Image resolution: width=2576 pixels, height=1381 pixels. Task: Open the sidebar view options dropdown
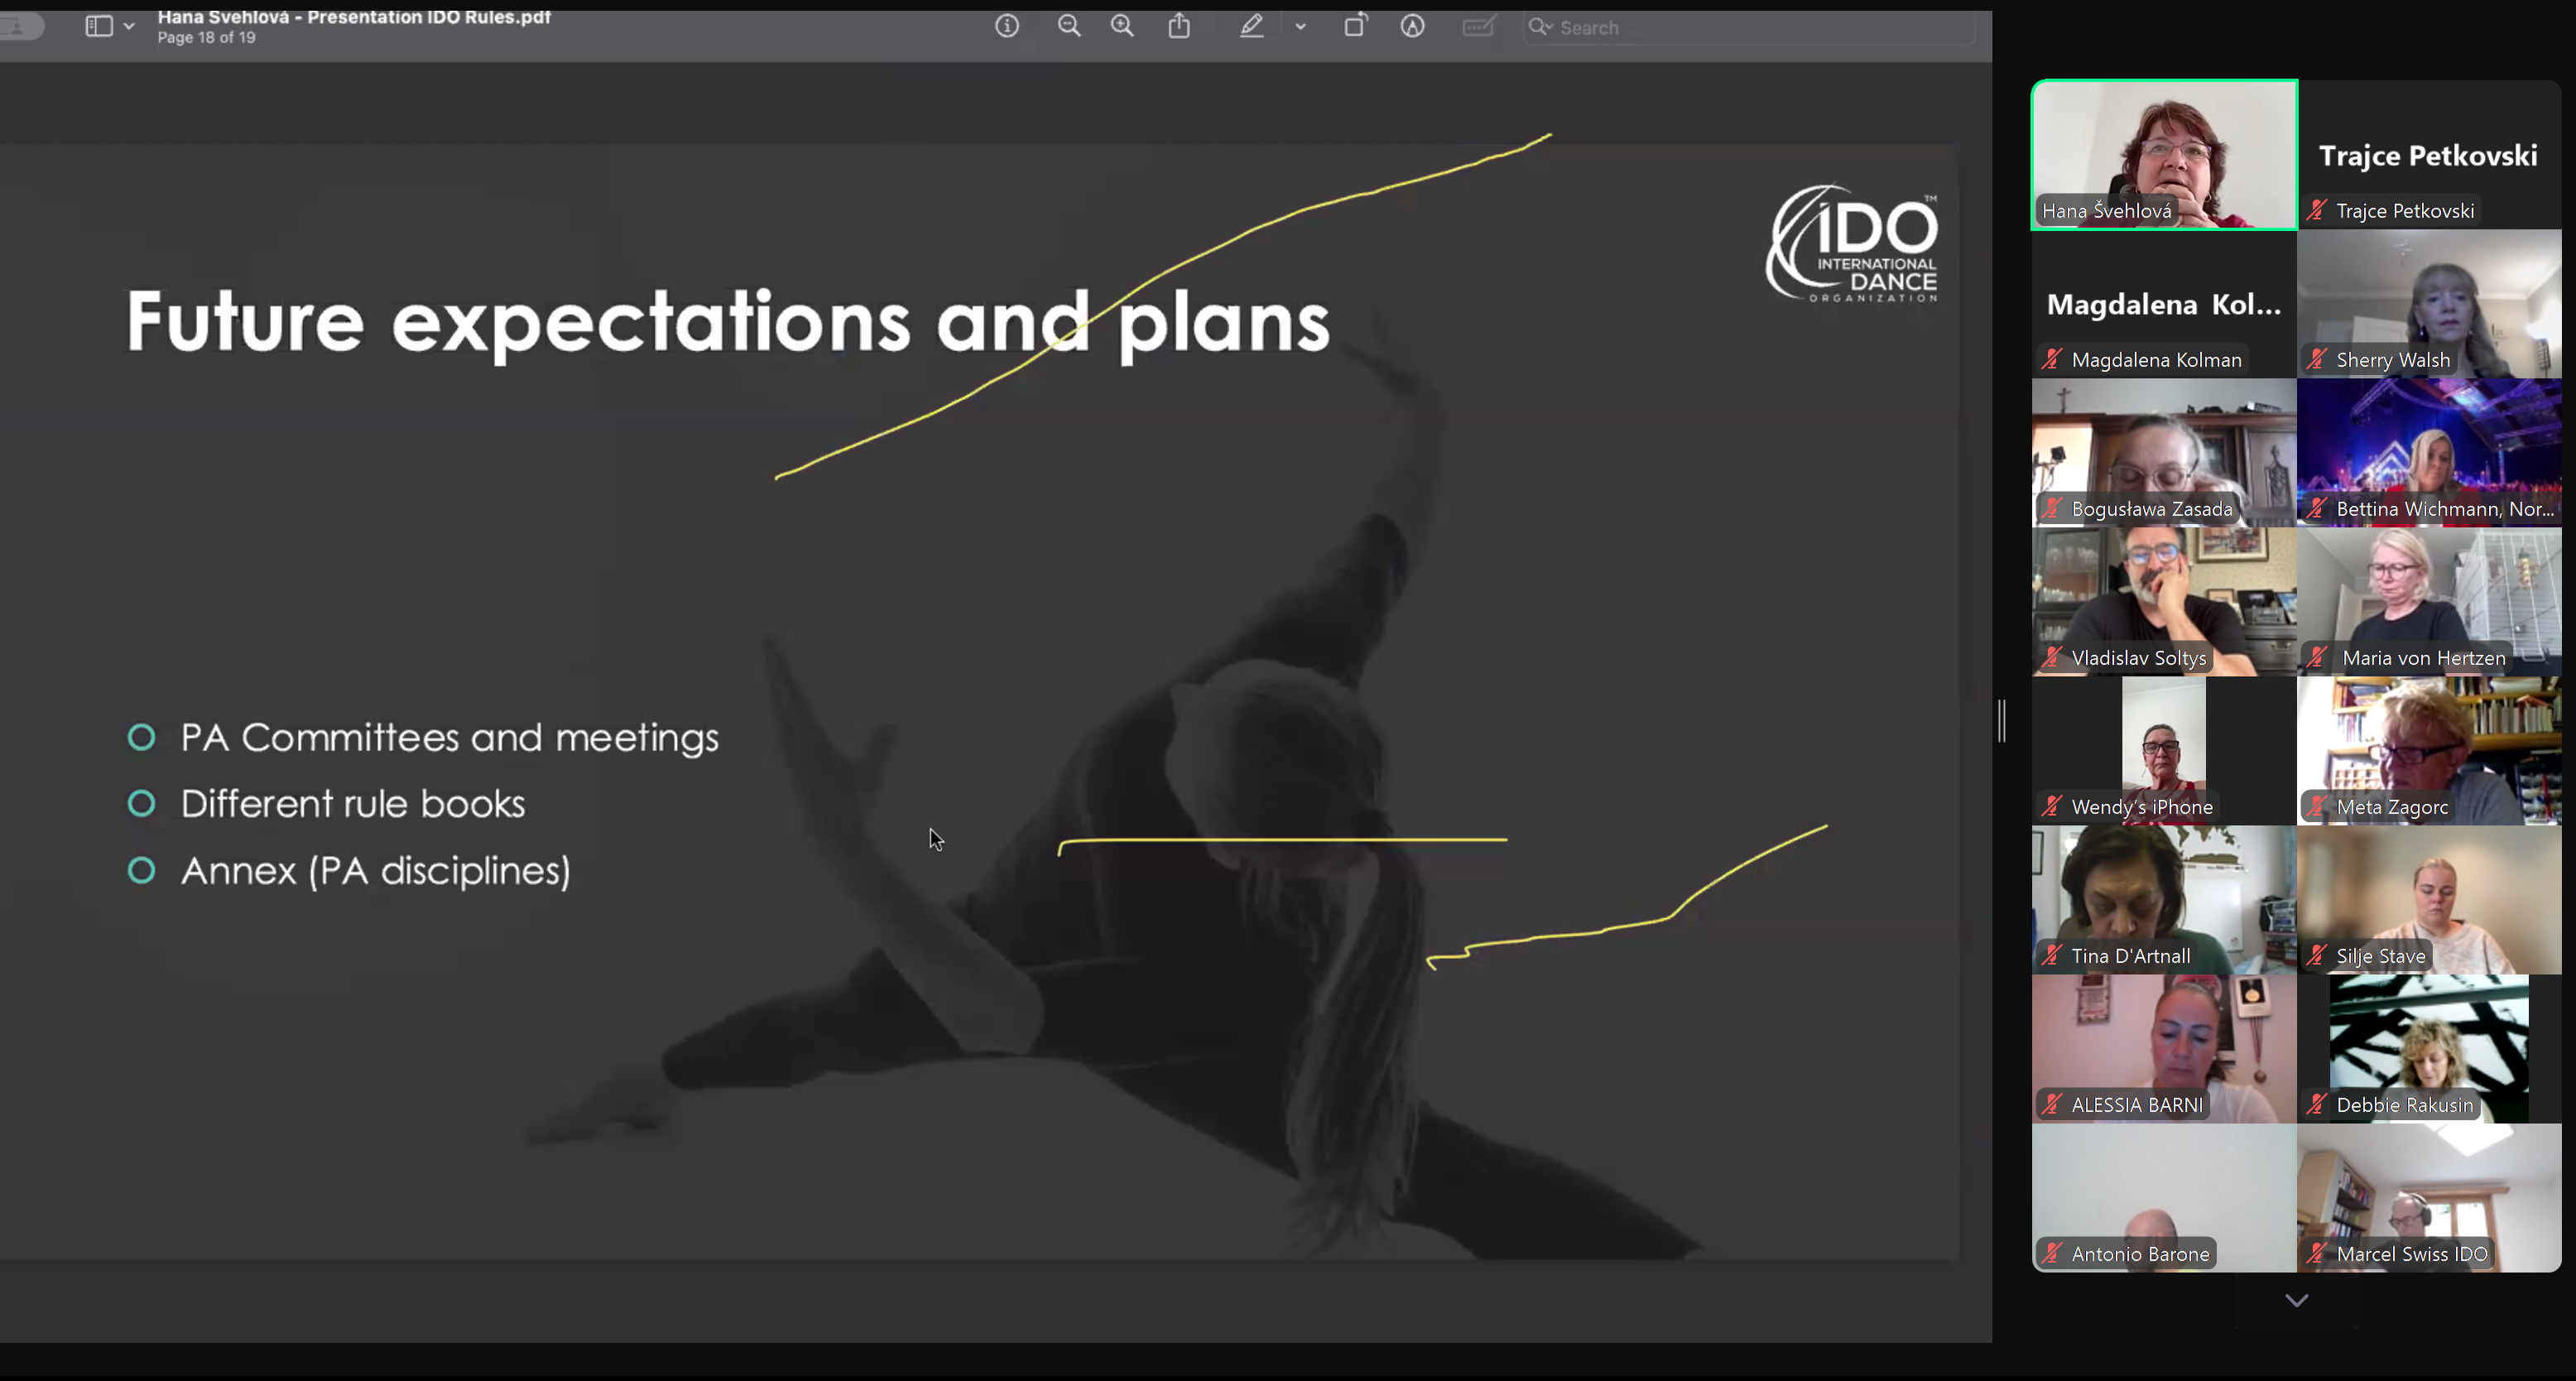tap(129, 27)
